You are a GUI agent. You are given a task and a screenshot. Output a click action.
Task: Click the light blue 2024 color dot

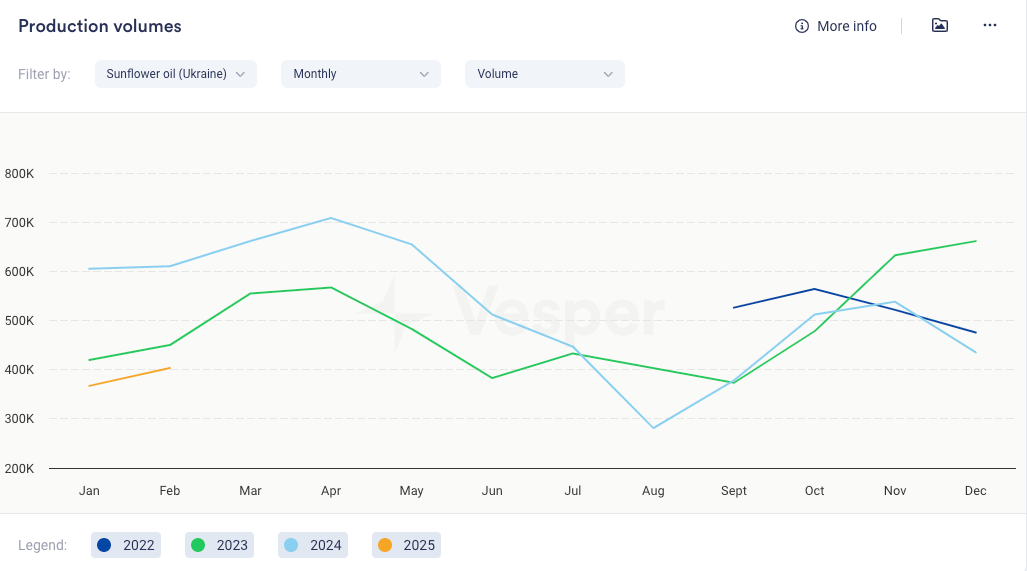click(291, 545)
